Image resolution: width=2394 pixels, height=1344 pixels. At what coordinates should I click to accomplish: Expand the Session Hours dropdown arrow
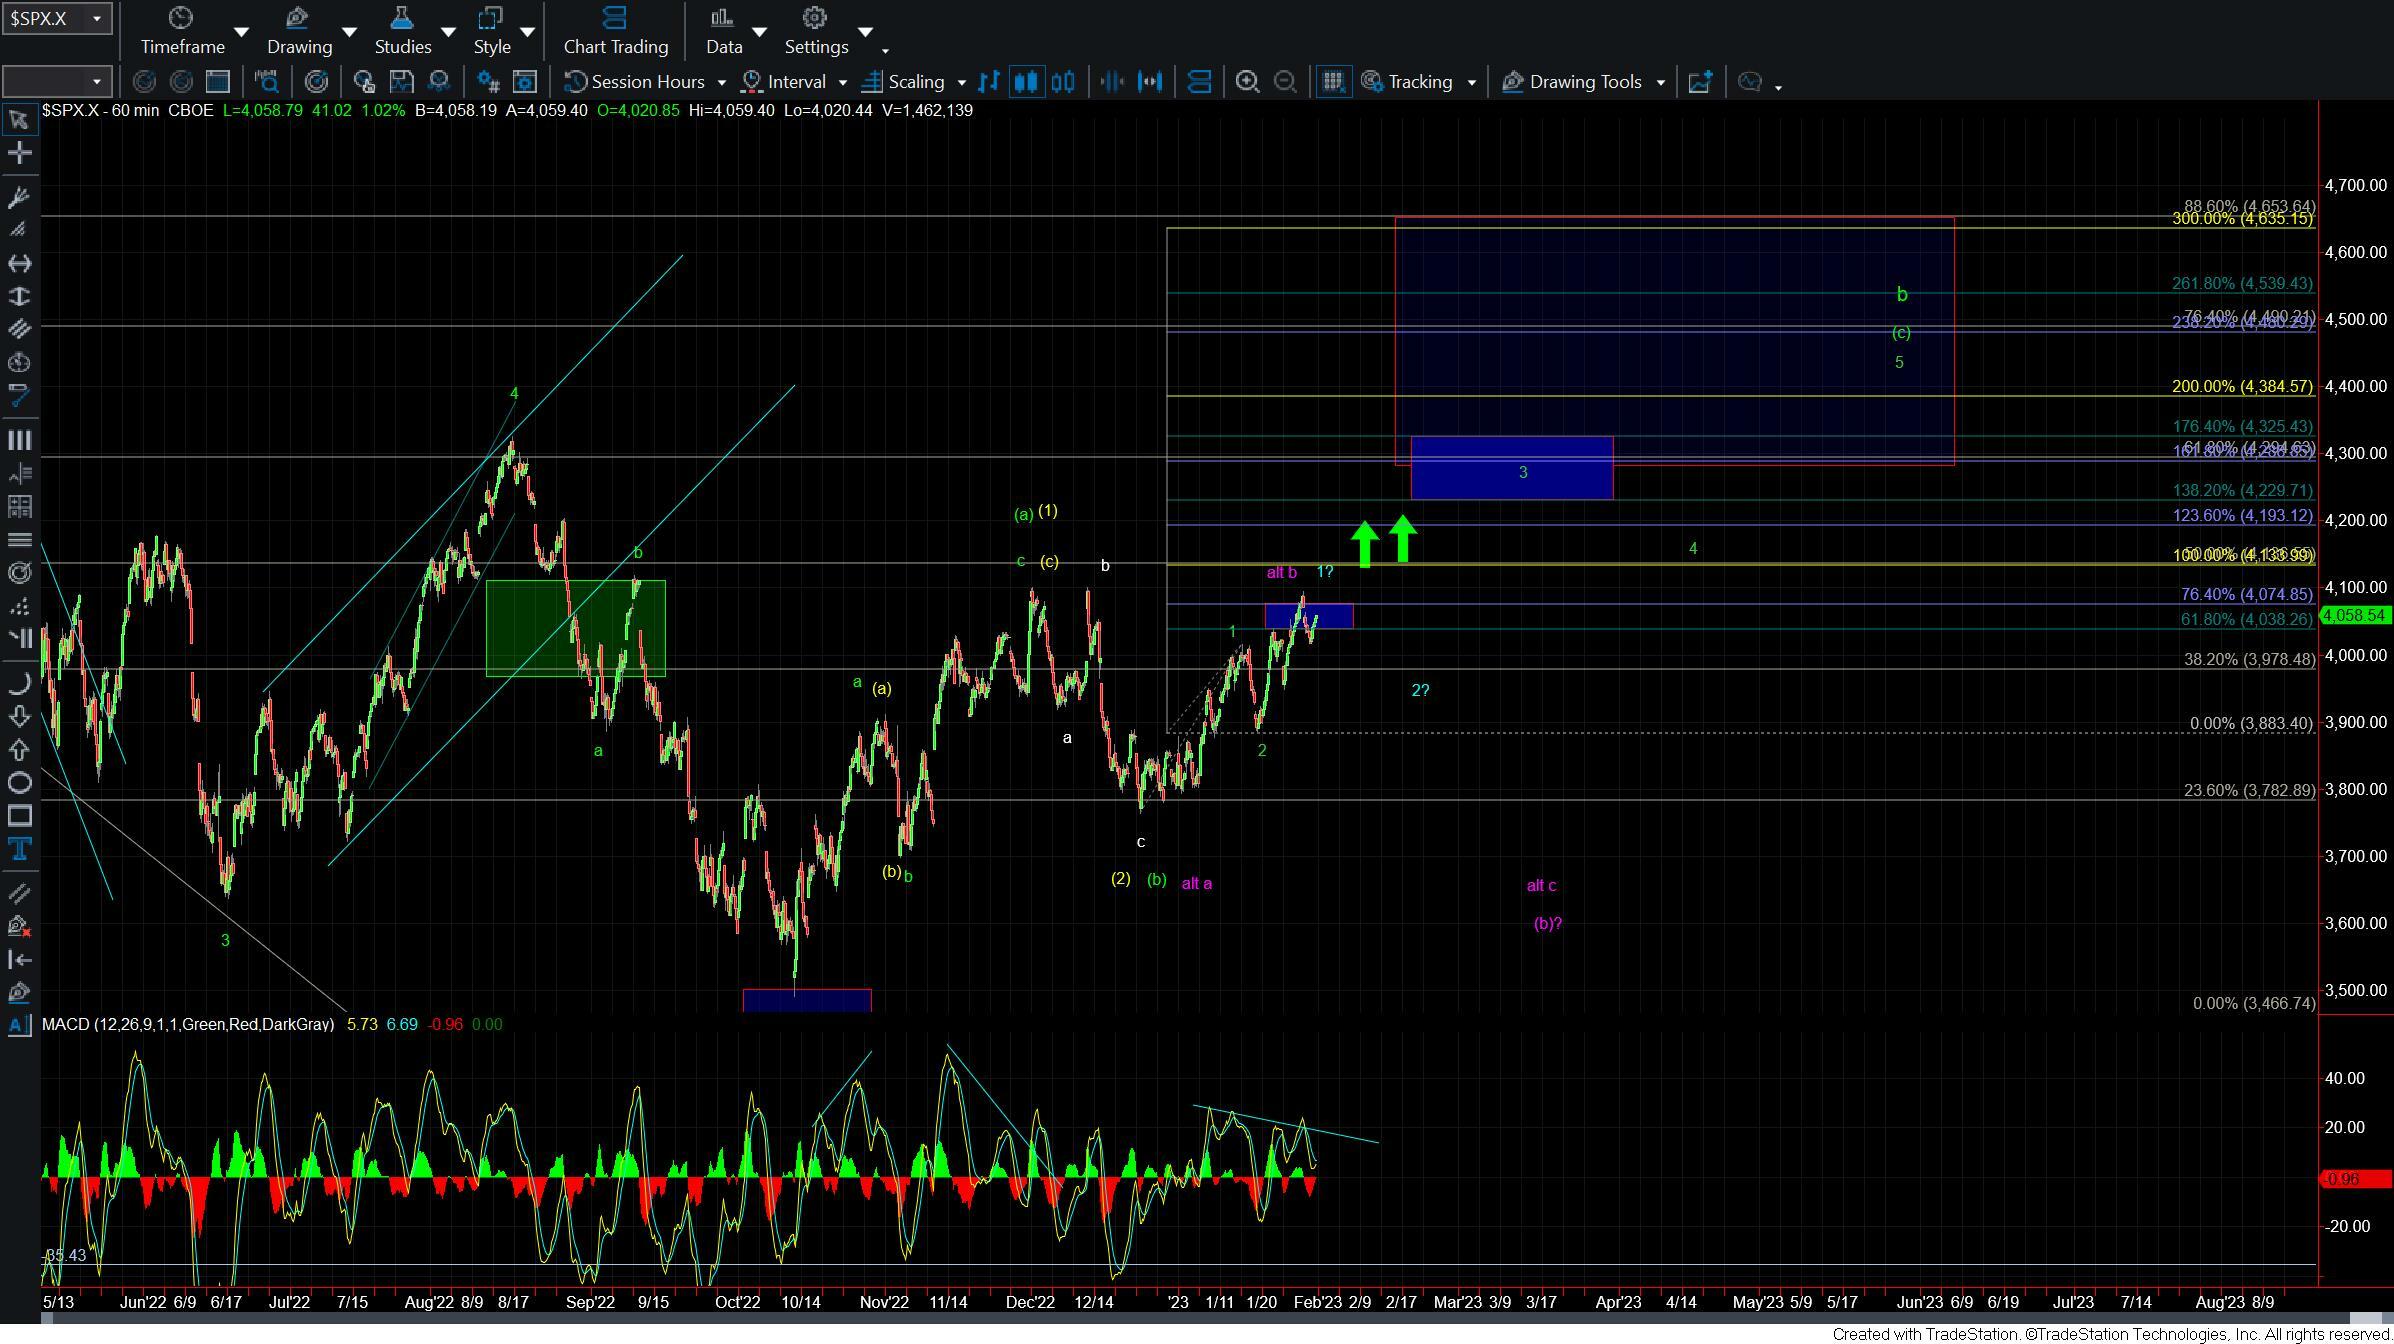721,82
